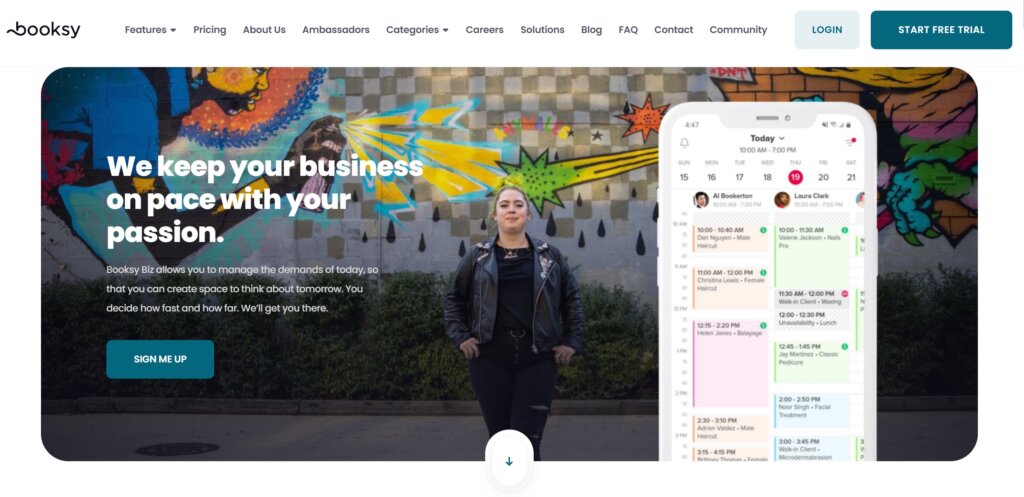Select Al Bookerton's avatar in calendar
Viewport: 1024px width, 497px height.
pyautogui.click(x=701, y=199)
